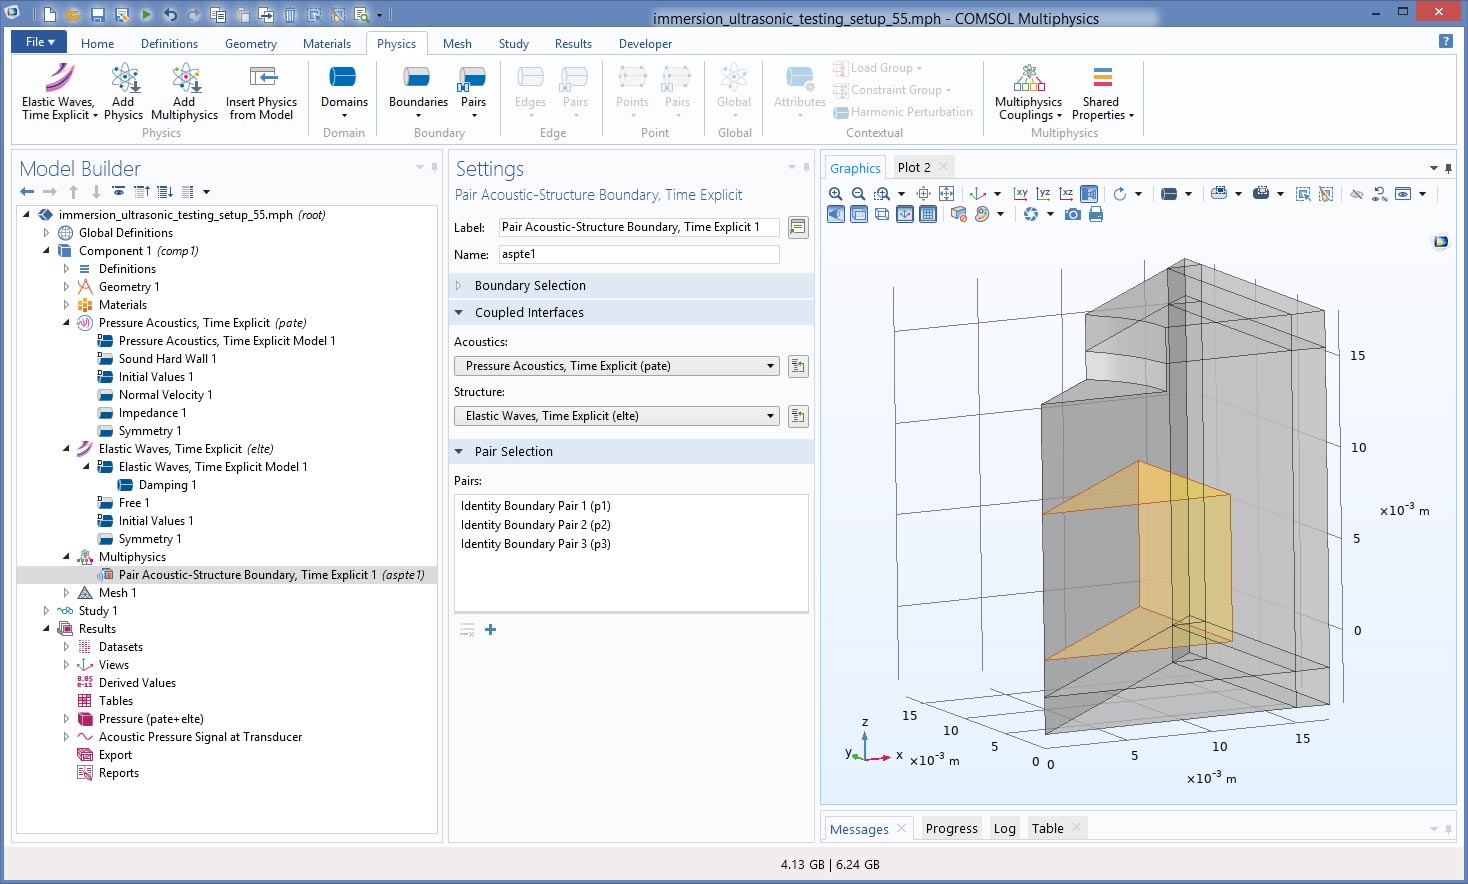Switch to the XY view
Viewport: 1468px width, 884px height.
click(1020, 194)
